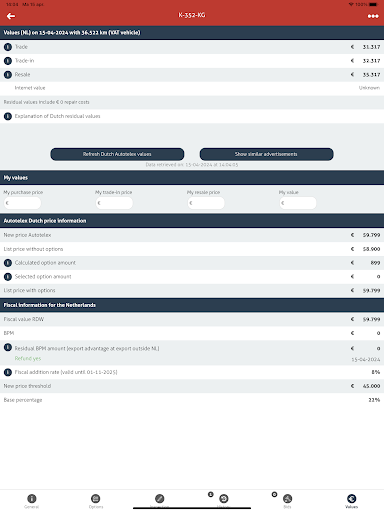Tap the status bar clock
Screen dimensions: 384x512
12,4
